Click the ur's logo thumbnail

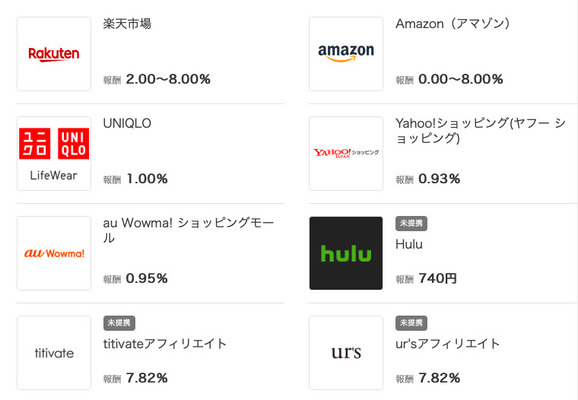346,352
